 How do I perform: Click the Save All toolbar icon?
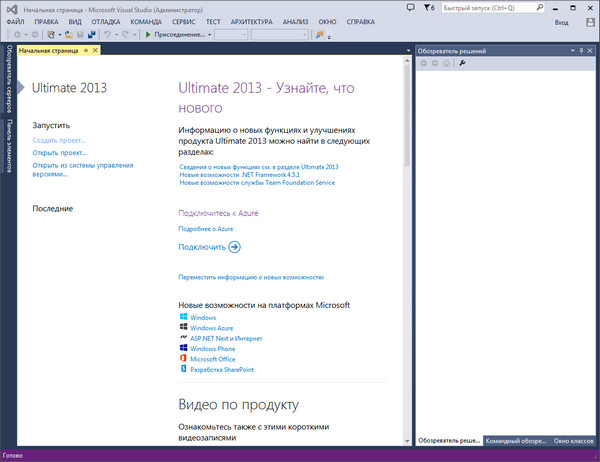pyautogui.click(x=91, y=35)
